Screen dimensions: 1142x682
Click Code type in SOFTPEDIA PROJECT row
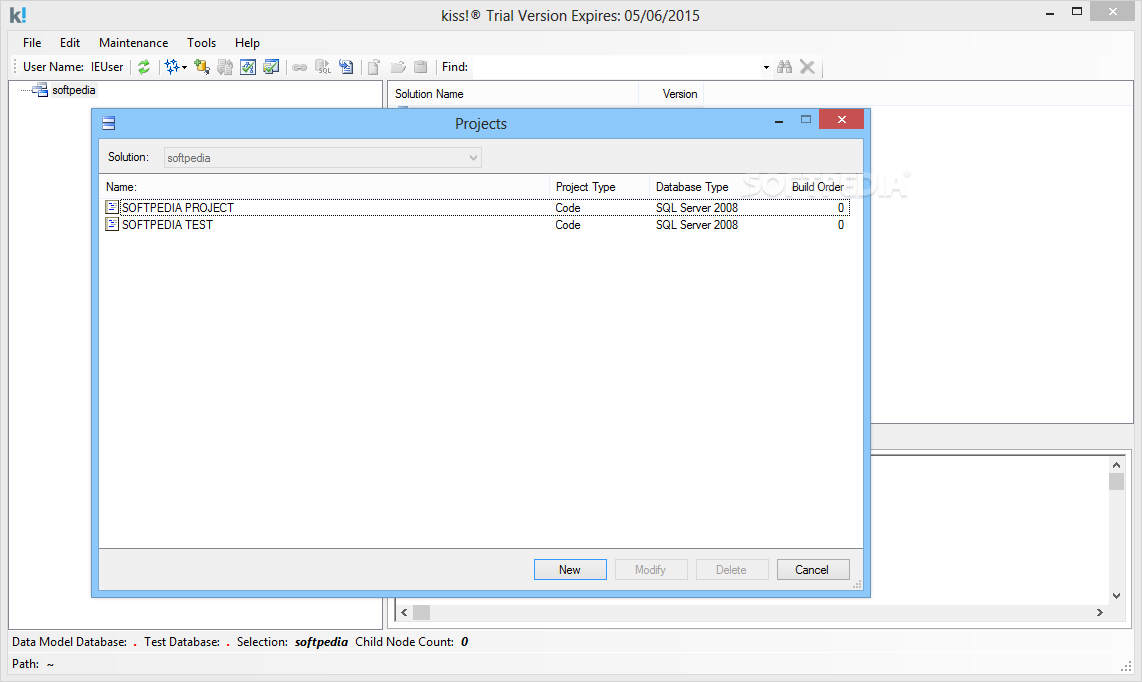tap(567, 207)
